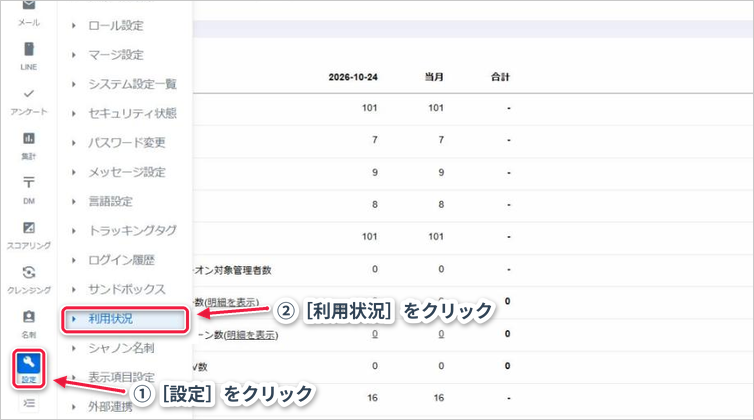Open the DM sidebar icon
Image resolution: width=754 pixels, height=420 pixels.
point(29,183)
